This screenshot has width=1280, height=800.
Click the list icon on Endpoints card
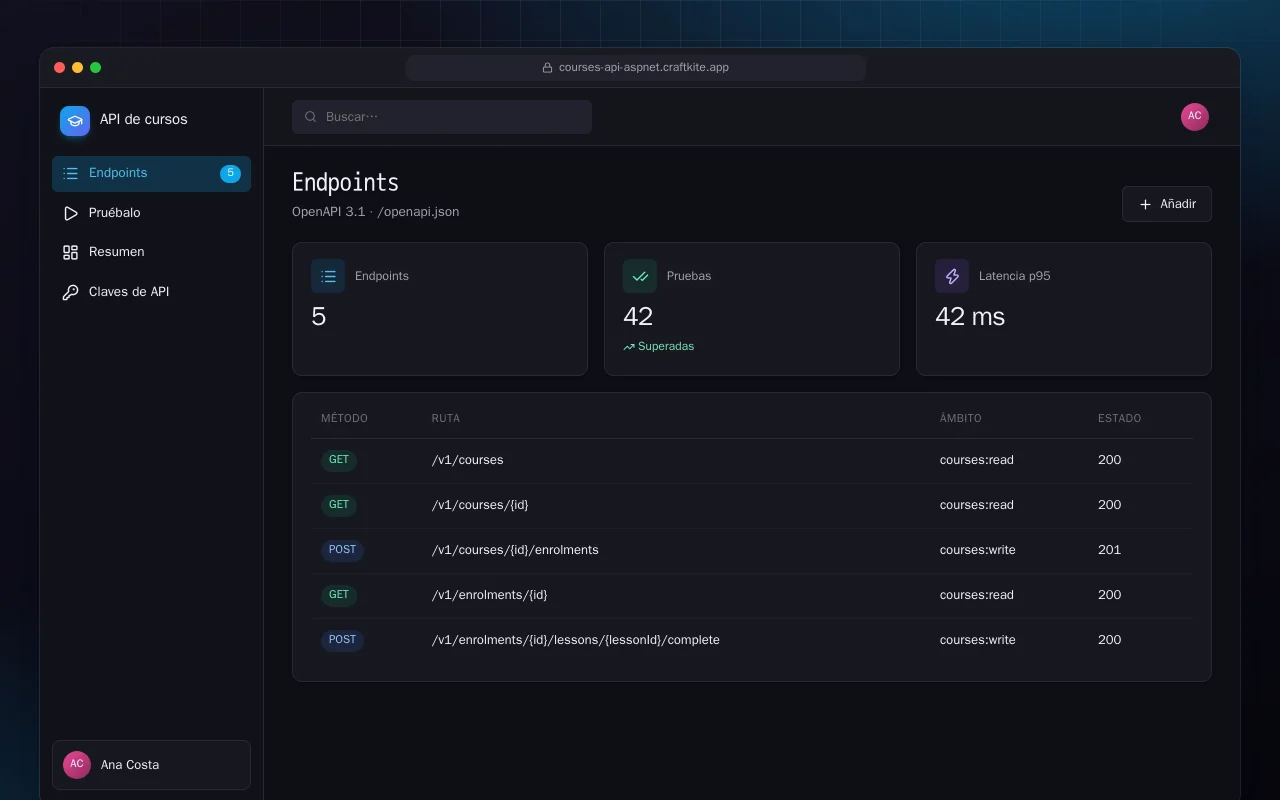(328, 276)
